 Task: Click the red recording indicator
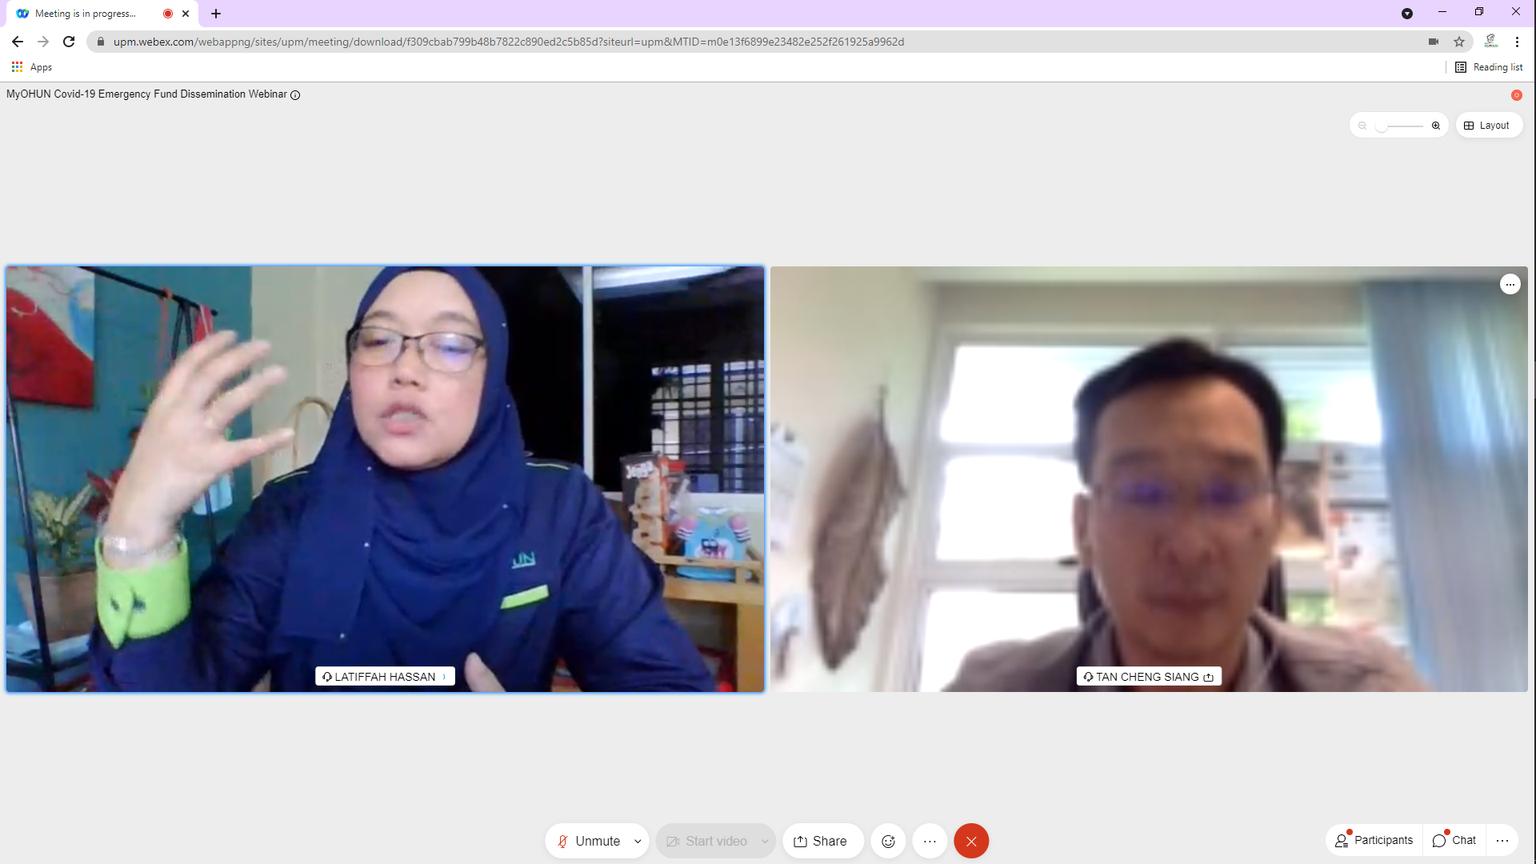click(x=1516, y=95)
